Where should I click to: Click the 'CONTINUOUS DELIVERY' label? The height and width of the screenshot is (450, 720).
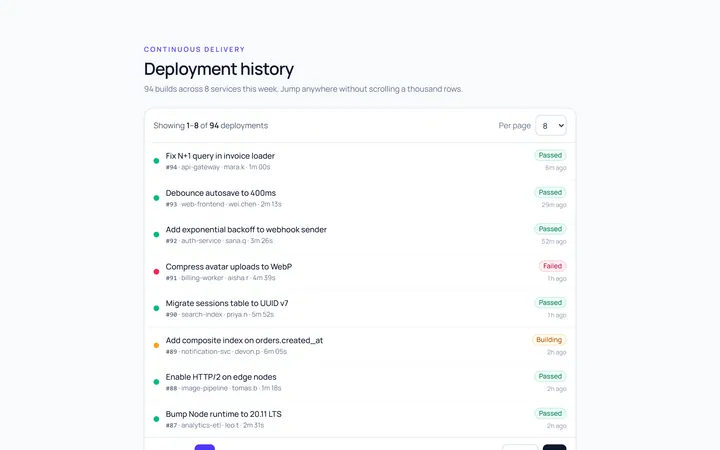(x=194, y=49)
